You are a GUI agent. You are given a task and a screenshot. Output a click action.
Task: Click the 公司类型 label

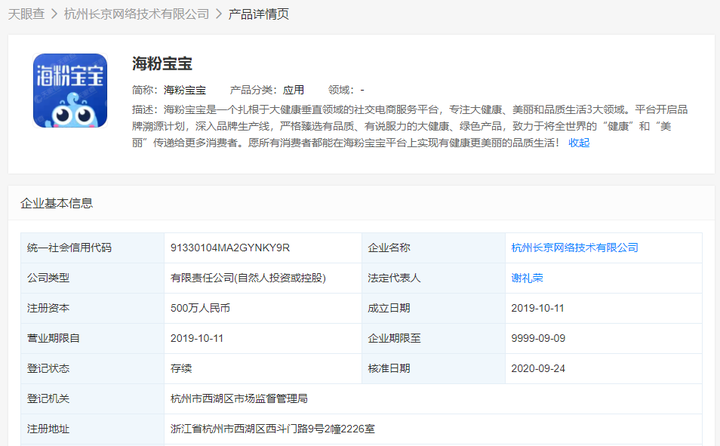48,278
